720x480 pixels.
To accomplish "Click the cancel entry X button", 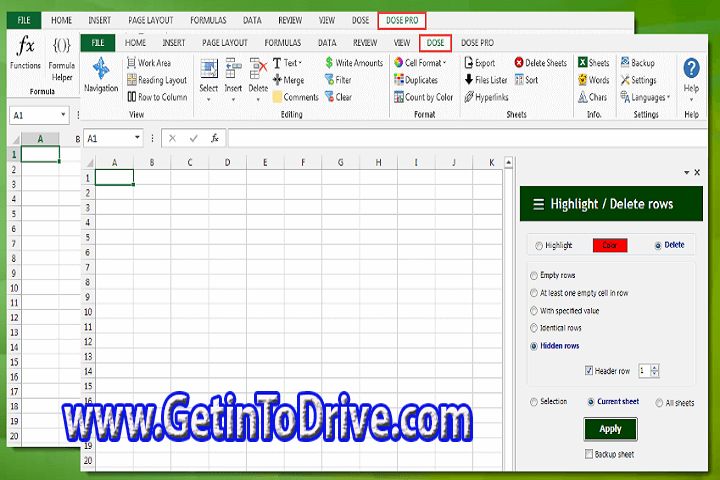I will click(x=172, y=138).
